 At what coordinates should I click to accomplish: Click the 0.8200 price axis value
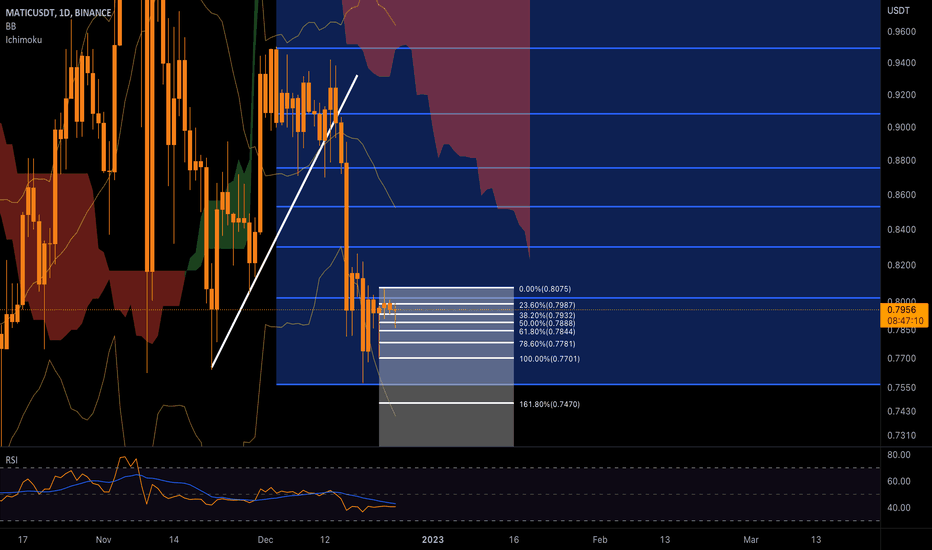(x=901, y=265)
